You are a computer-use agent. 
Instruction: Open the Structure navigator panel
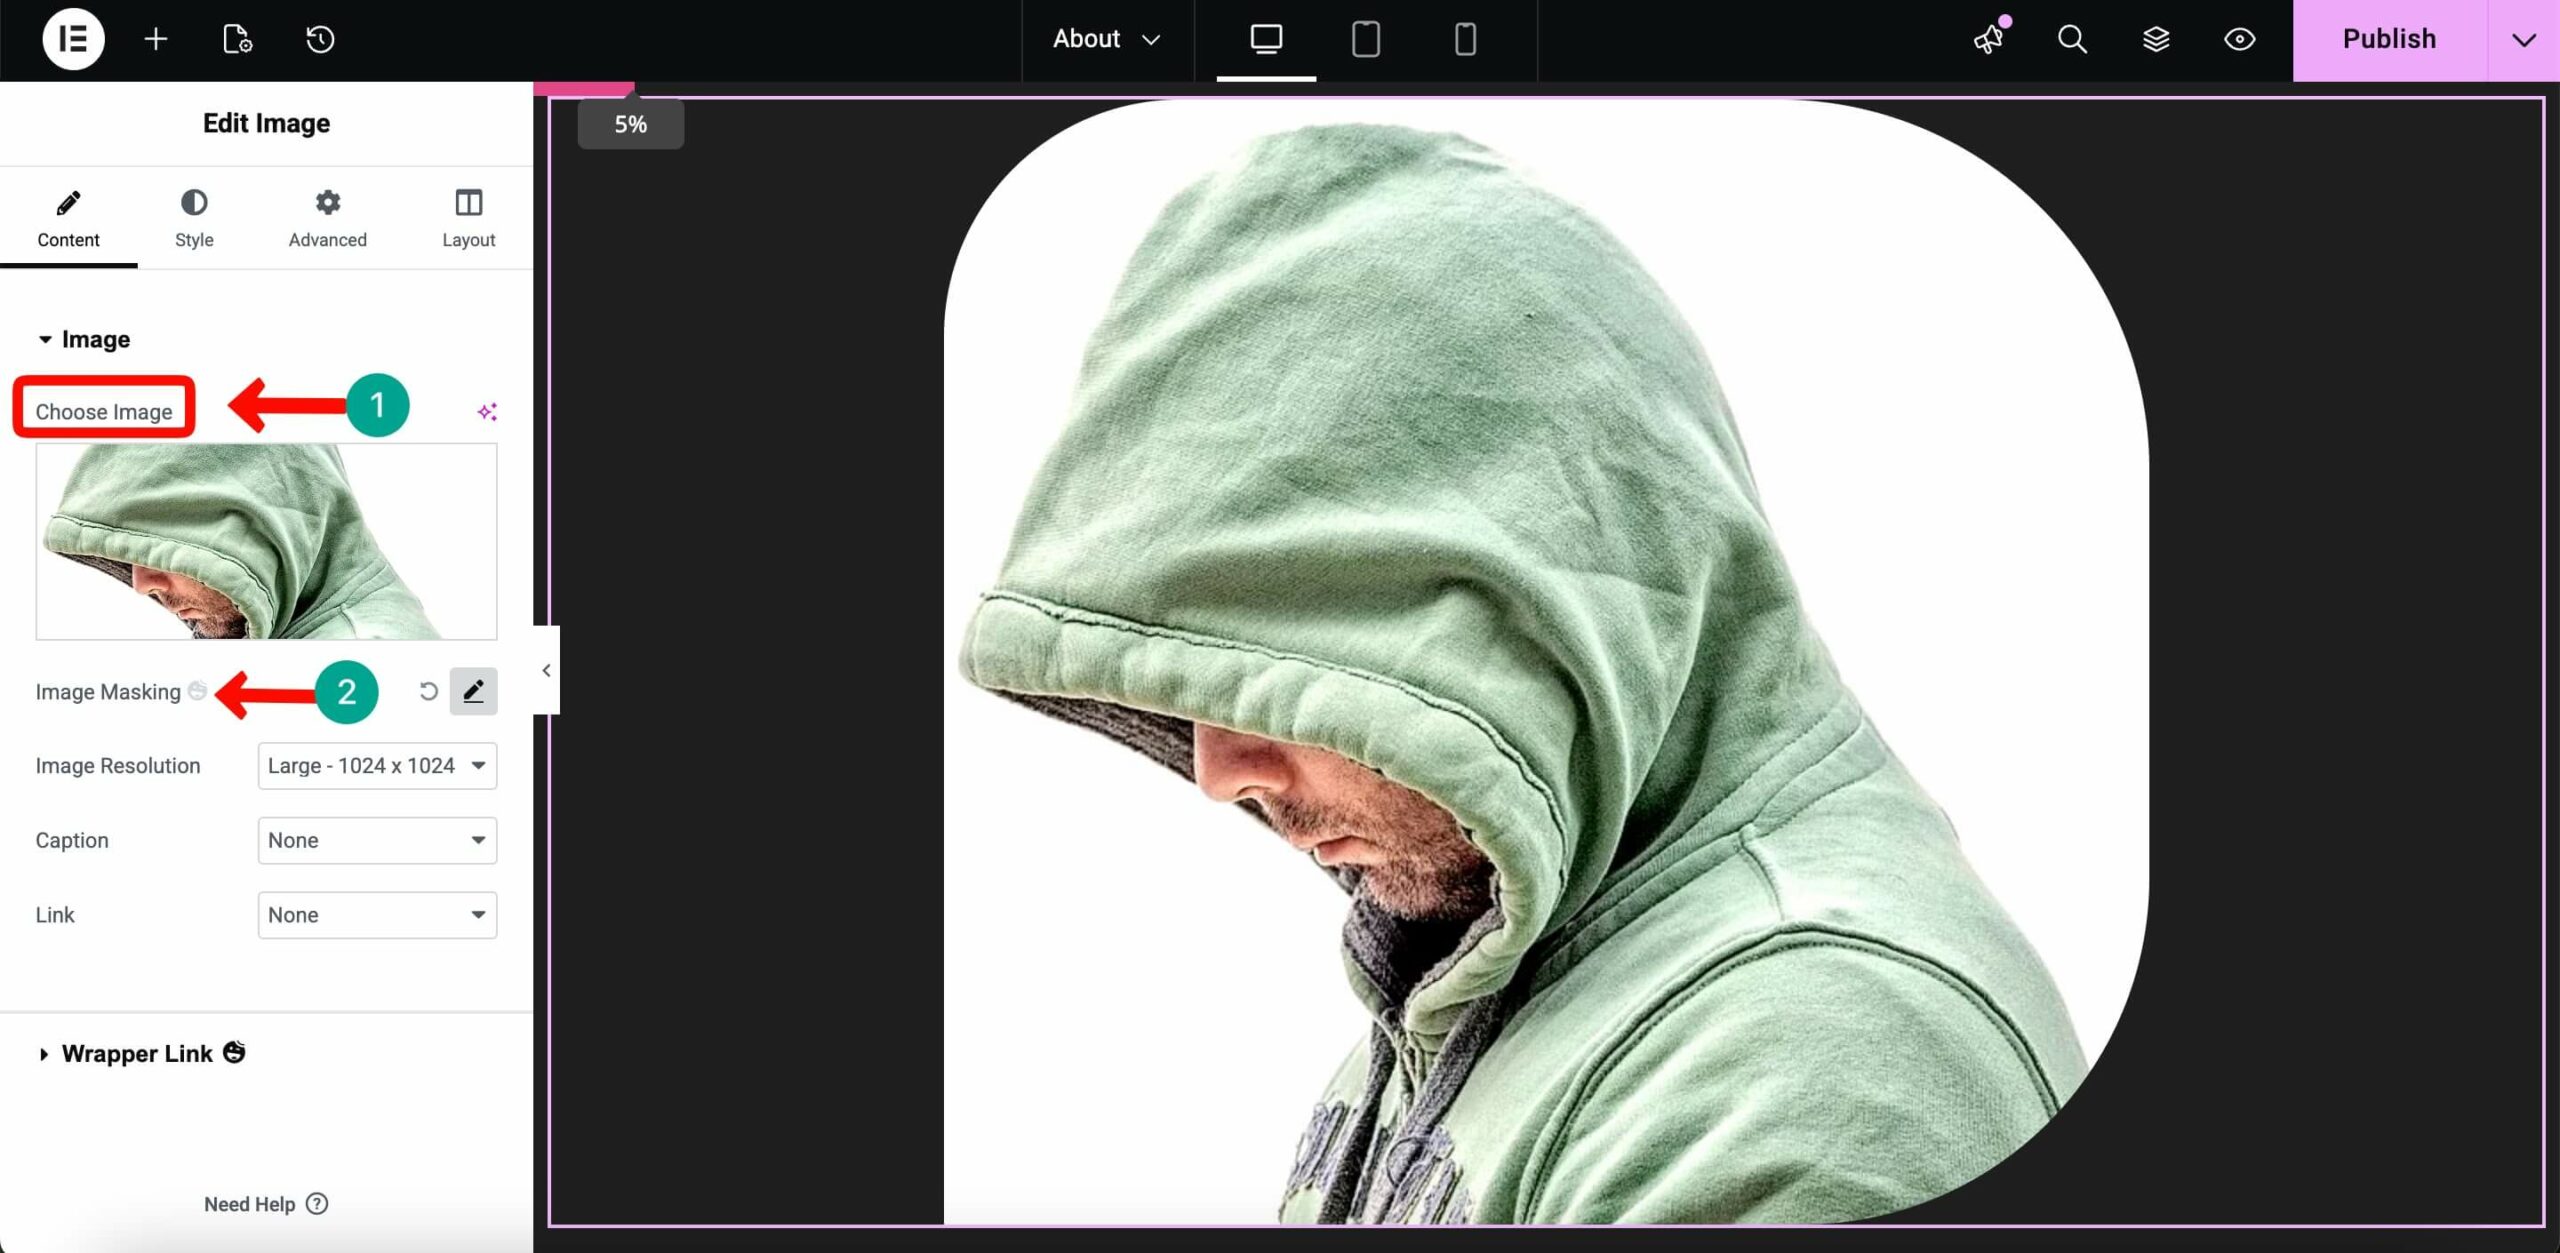2155,40
